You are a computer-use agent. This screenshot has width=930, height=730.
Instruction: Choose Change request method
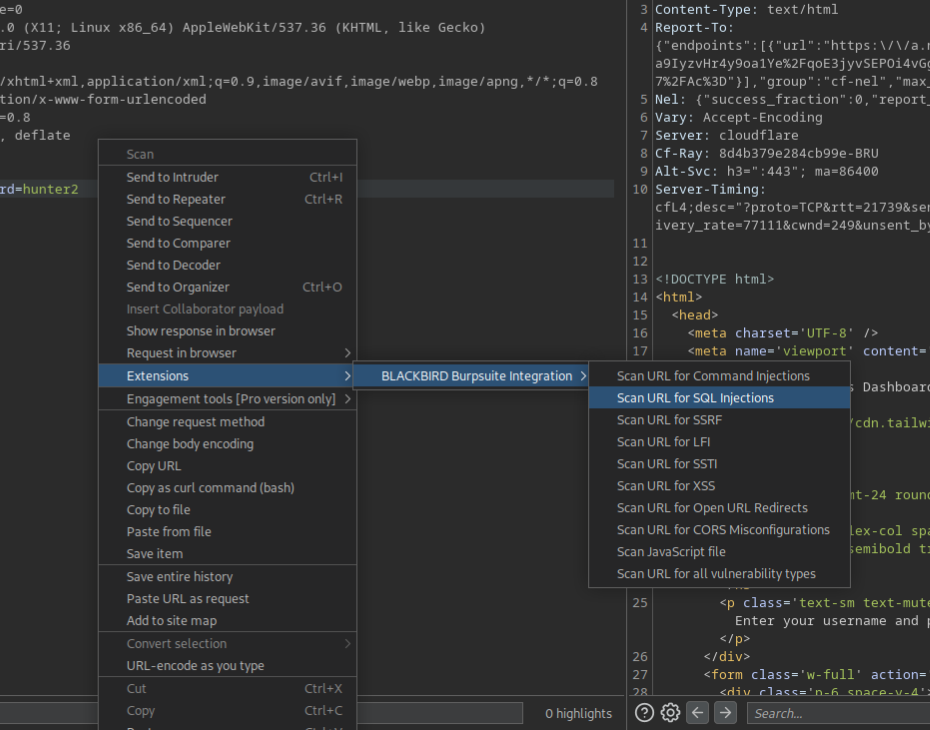click(x=195, y=422)
